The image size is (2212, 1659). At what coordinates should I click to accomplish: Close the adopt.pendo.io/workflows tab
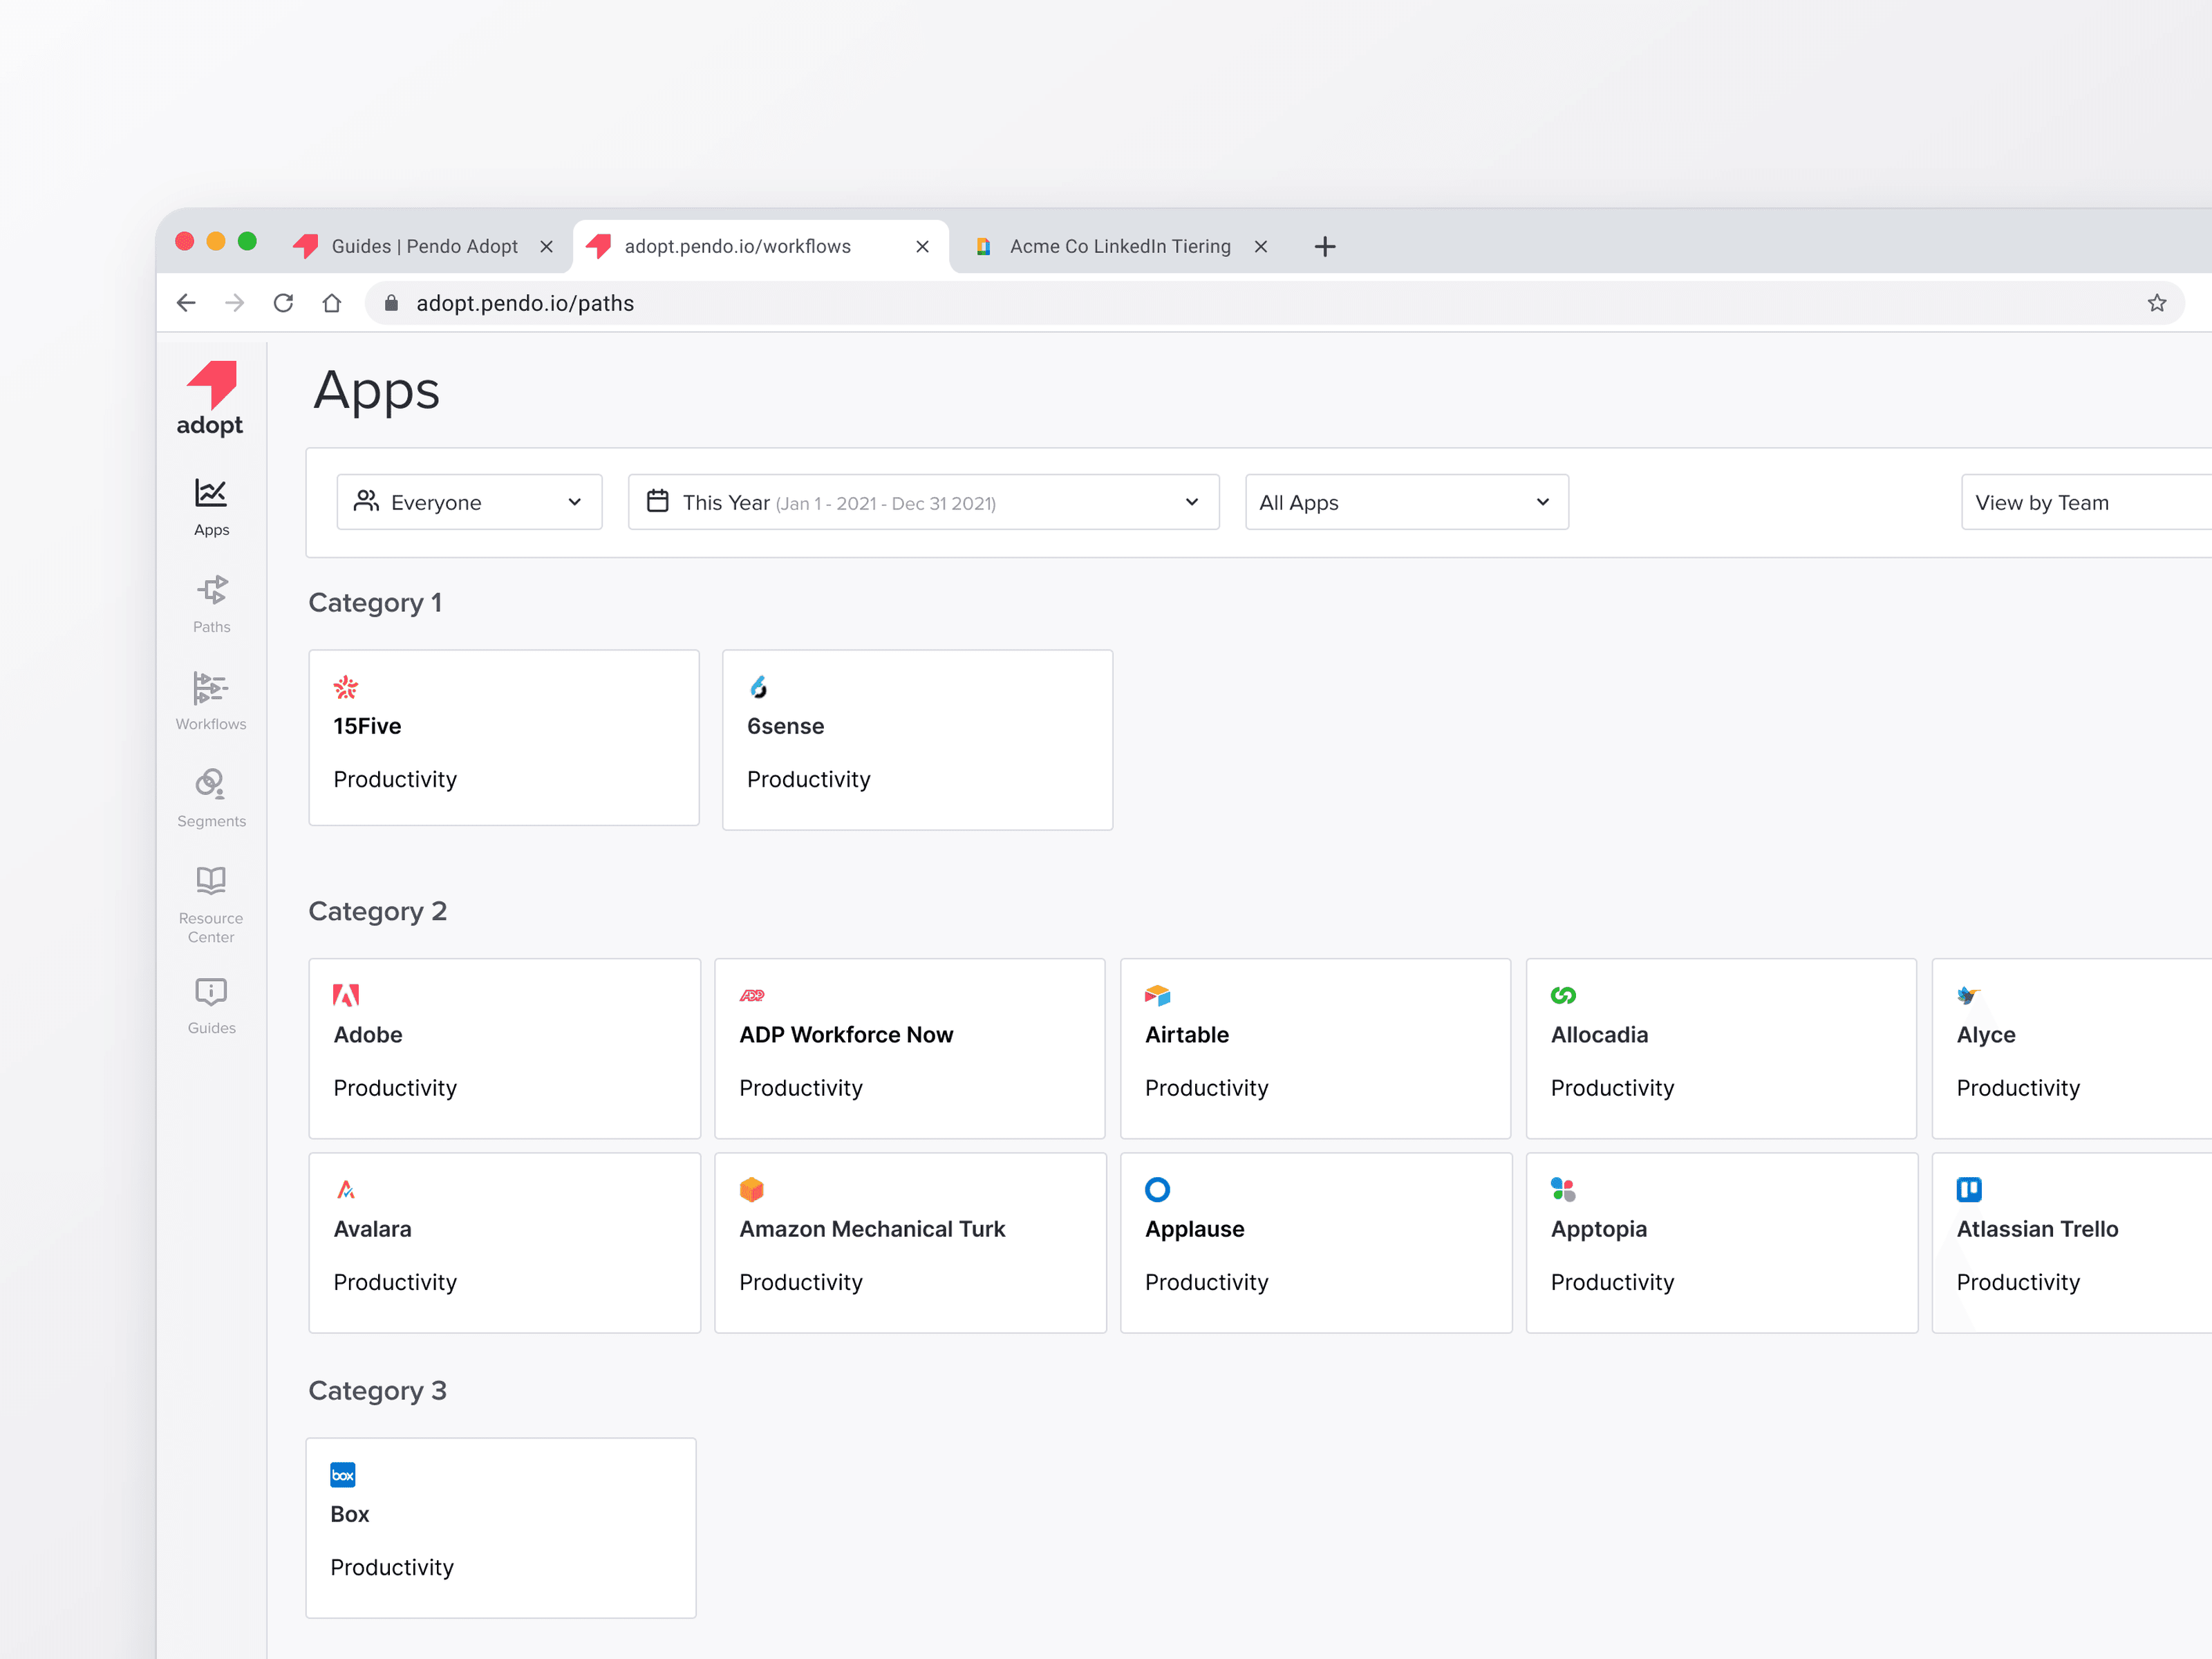(922, 246)
